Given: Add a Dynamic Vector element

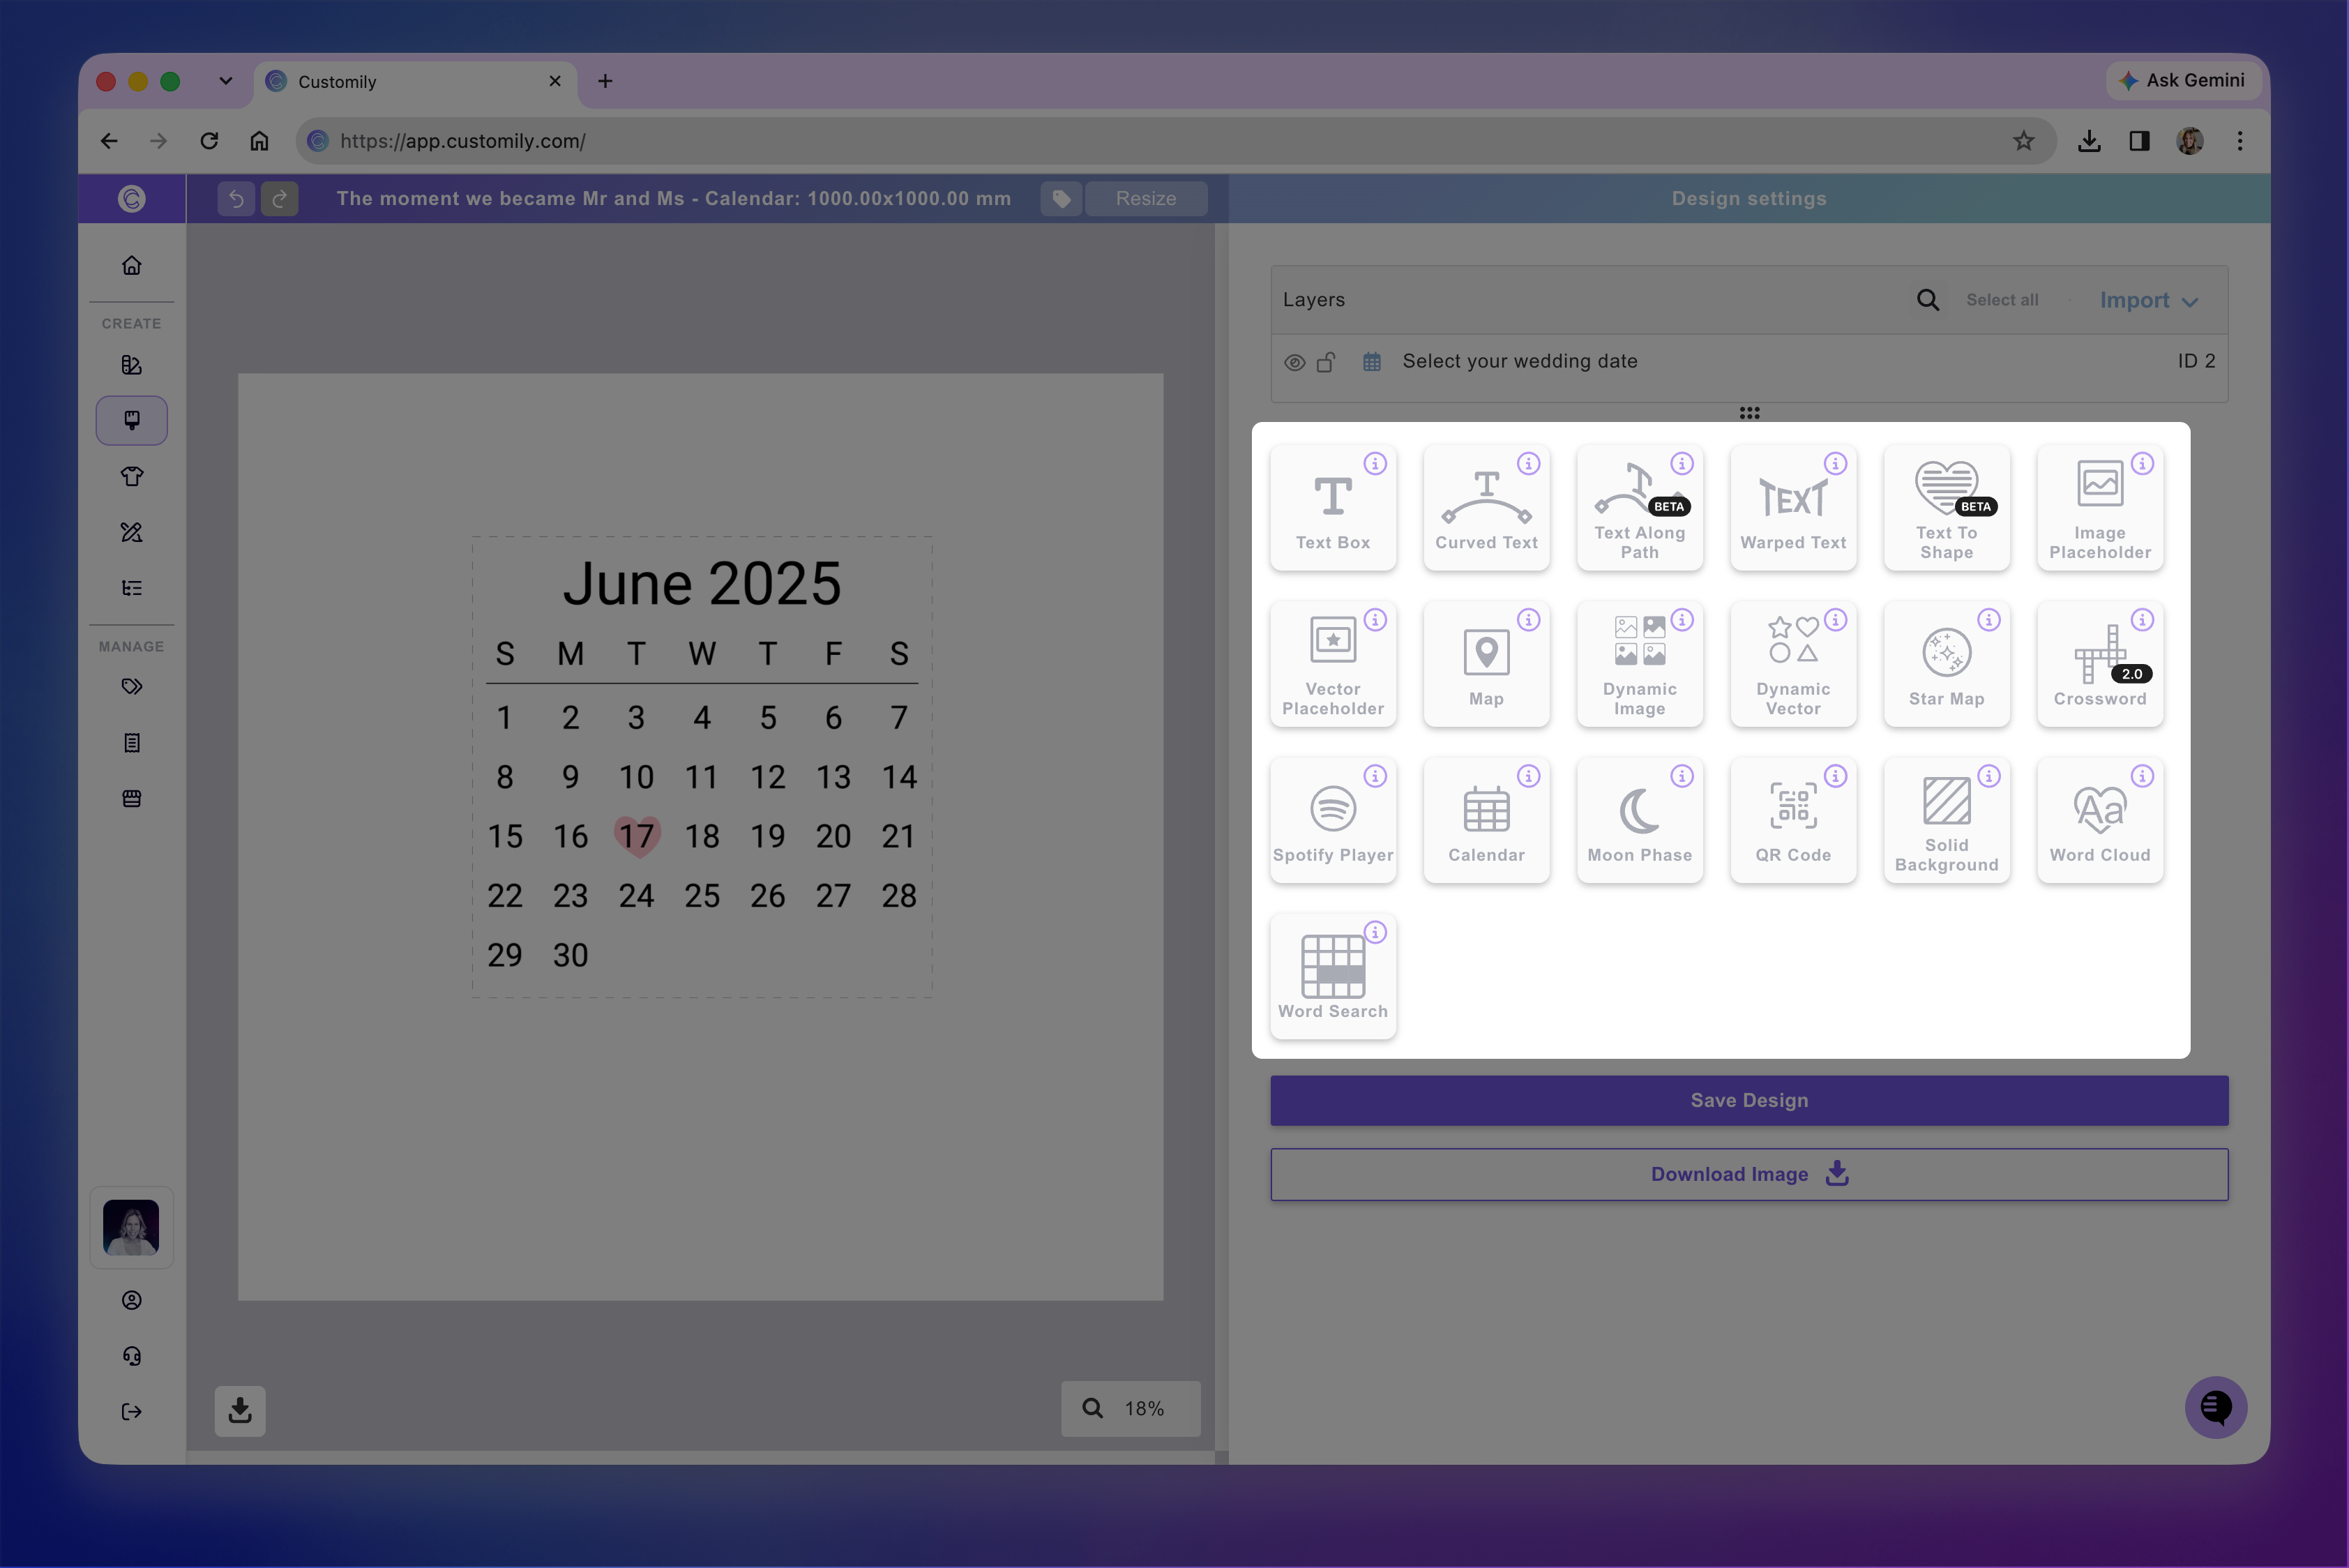Looking at the screenshot, I should pos(1793,664).
